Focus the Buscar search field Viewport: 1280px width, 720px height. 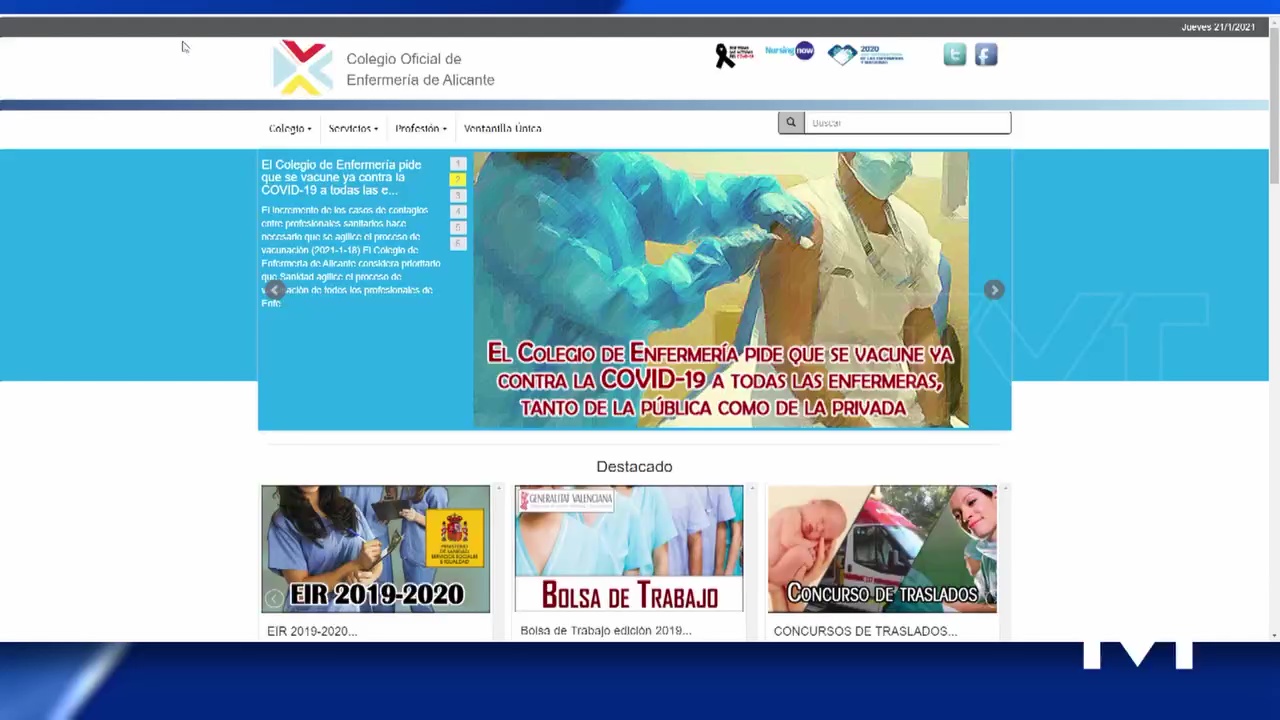(907, 123)
